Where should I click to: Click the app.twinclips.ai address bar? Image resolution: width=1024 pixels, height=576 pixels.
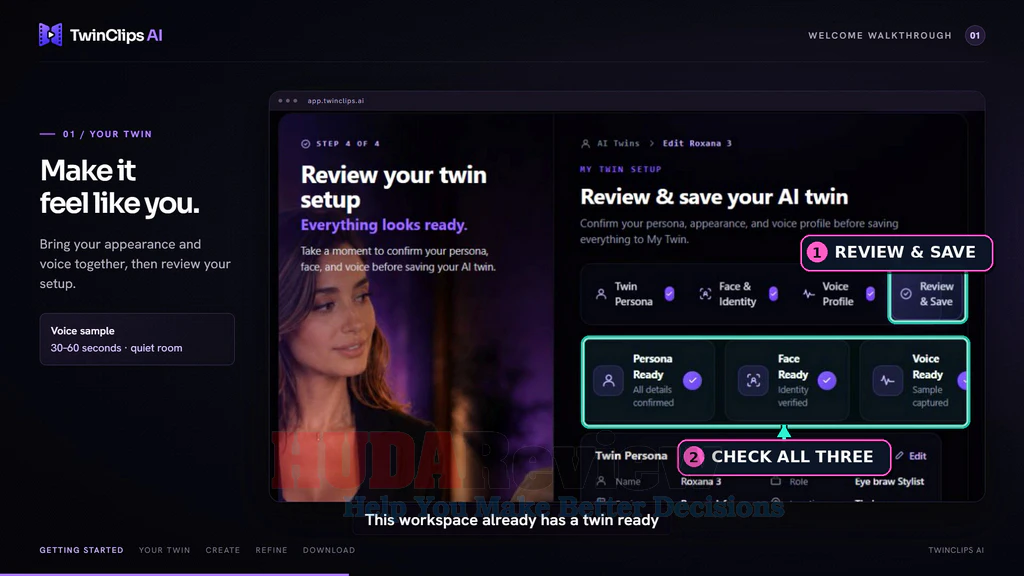[x=336, y=101]
